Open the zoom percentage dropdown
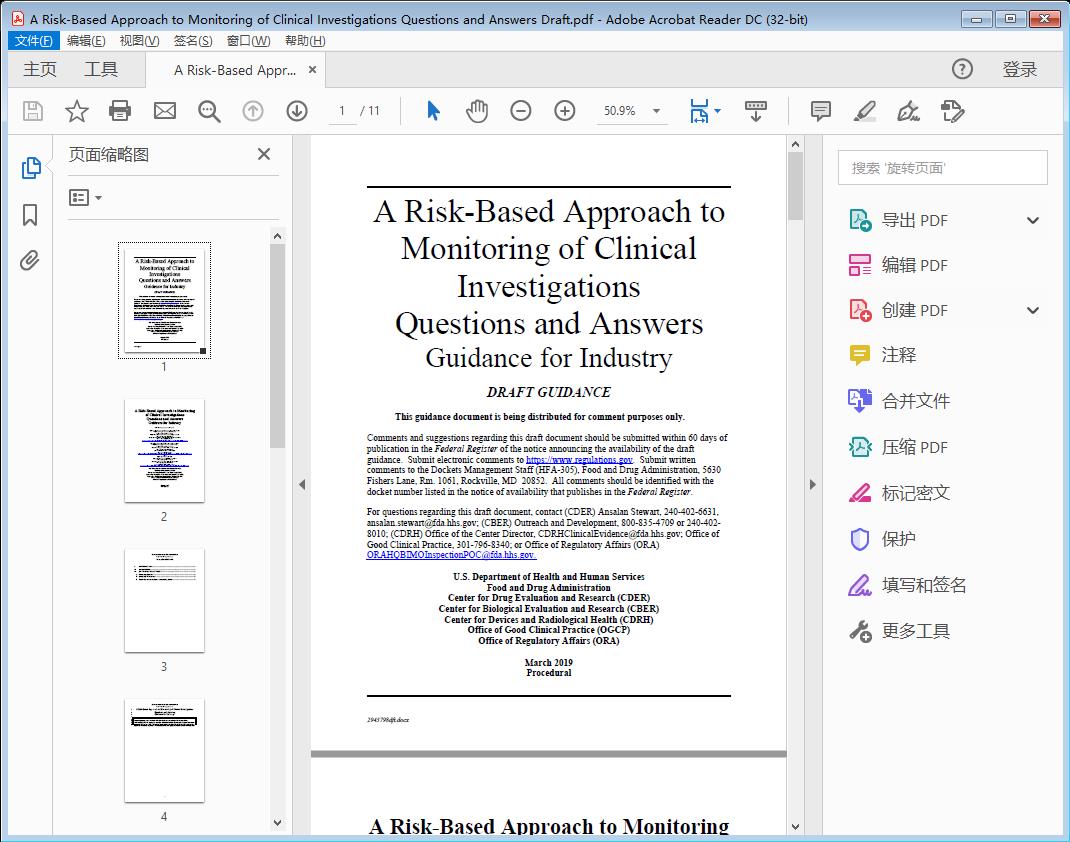1070x842 pixels. tap(654, 111)
